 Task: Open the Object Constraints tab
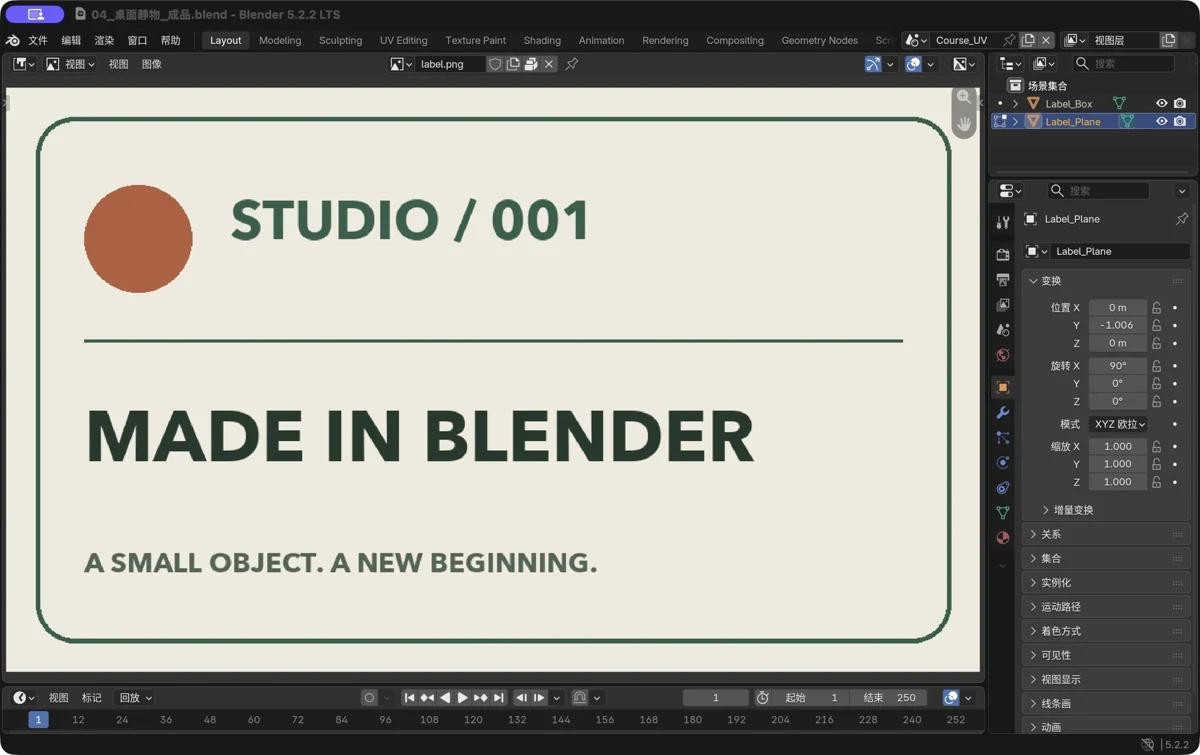coord(1003,487)
